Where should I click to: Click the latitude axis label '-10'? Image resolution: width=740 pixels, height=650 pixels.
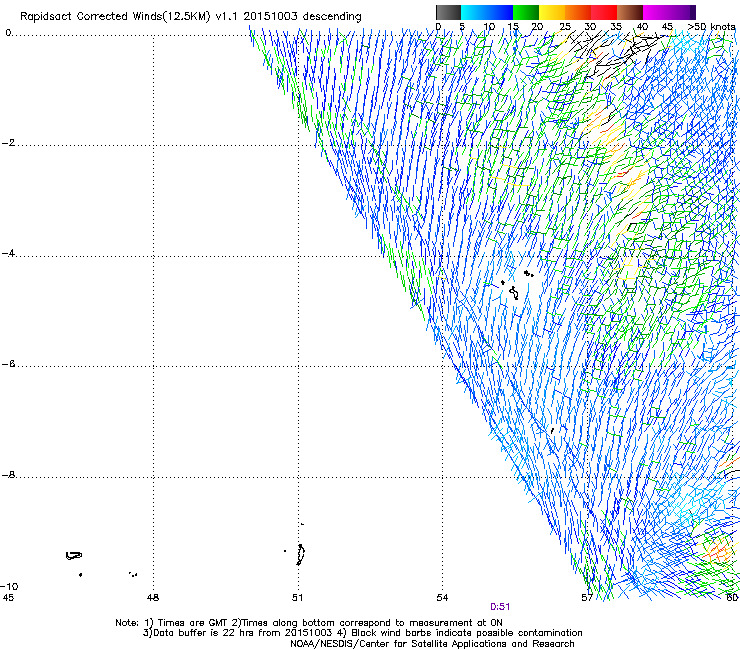(9, 586)
